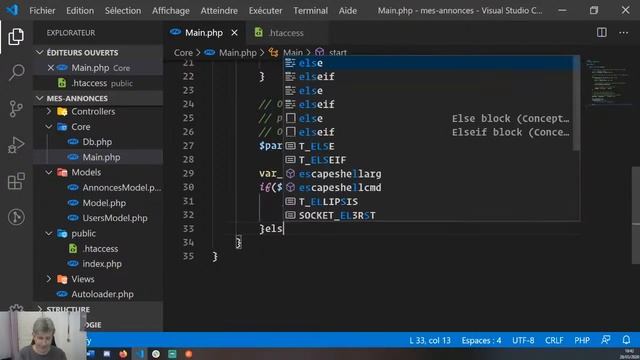
Task: Select the Elseif block snippet suggestion
Action: 429,132
